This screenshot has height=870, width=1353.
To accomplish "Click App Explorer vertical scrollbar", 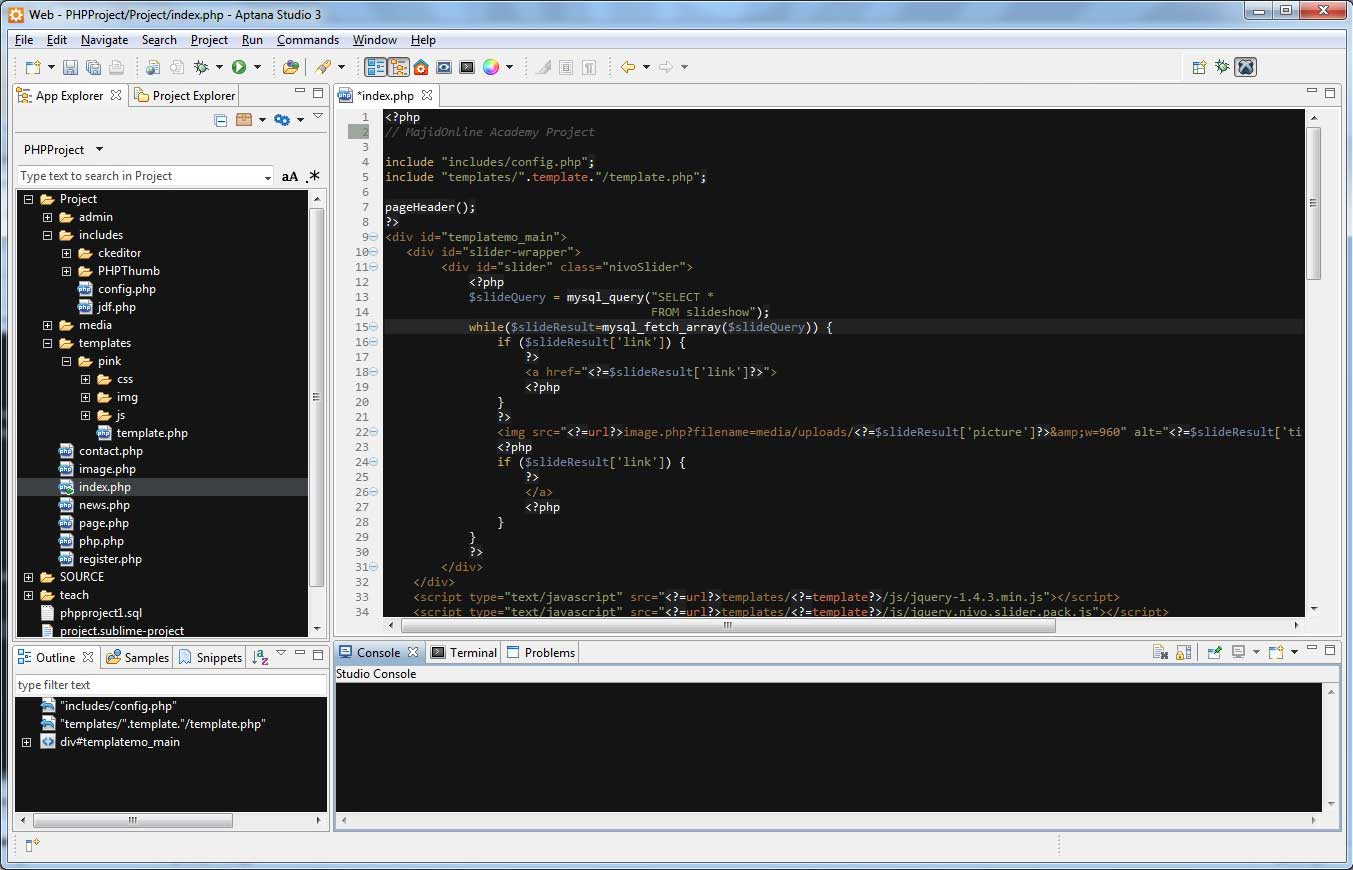I will tap(318, 399).
